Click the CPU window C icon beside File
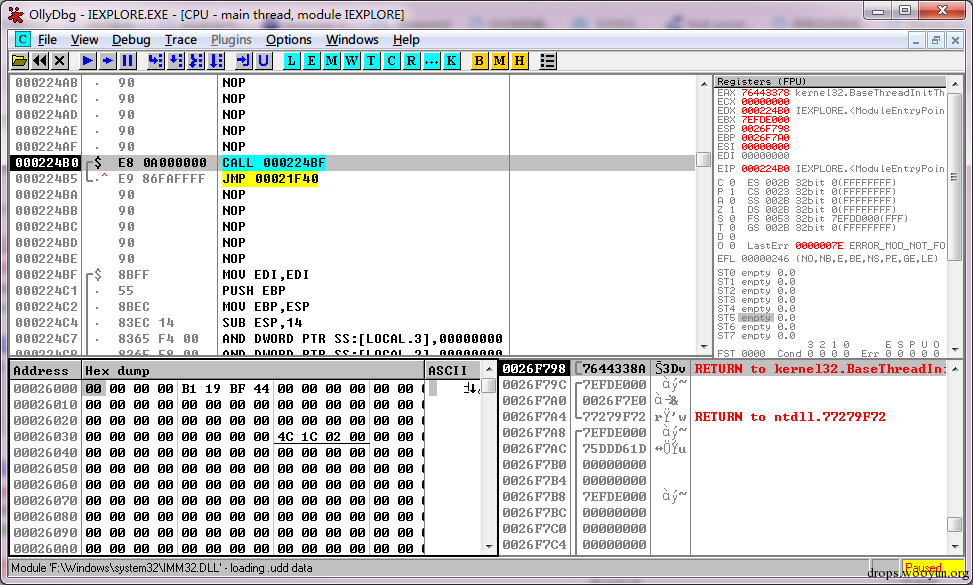Screen dimensions: 973x585 click(22, 39)
